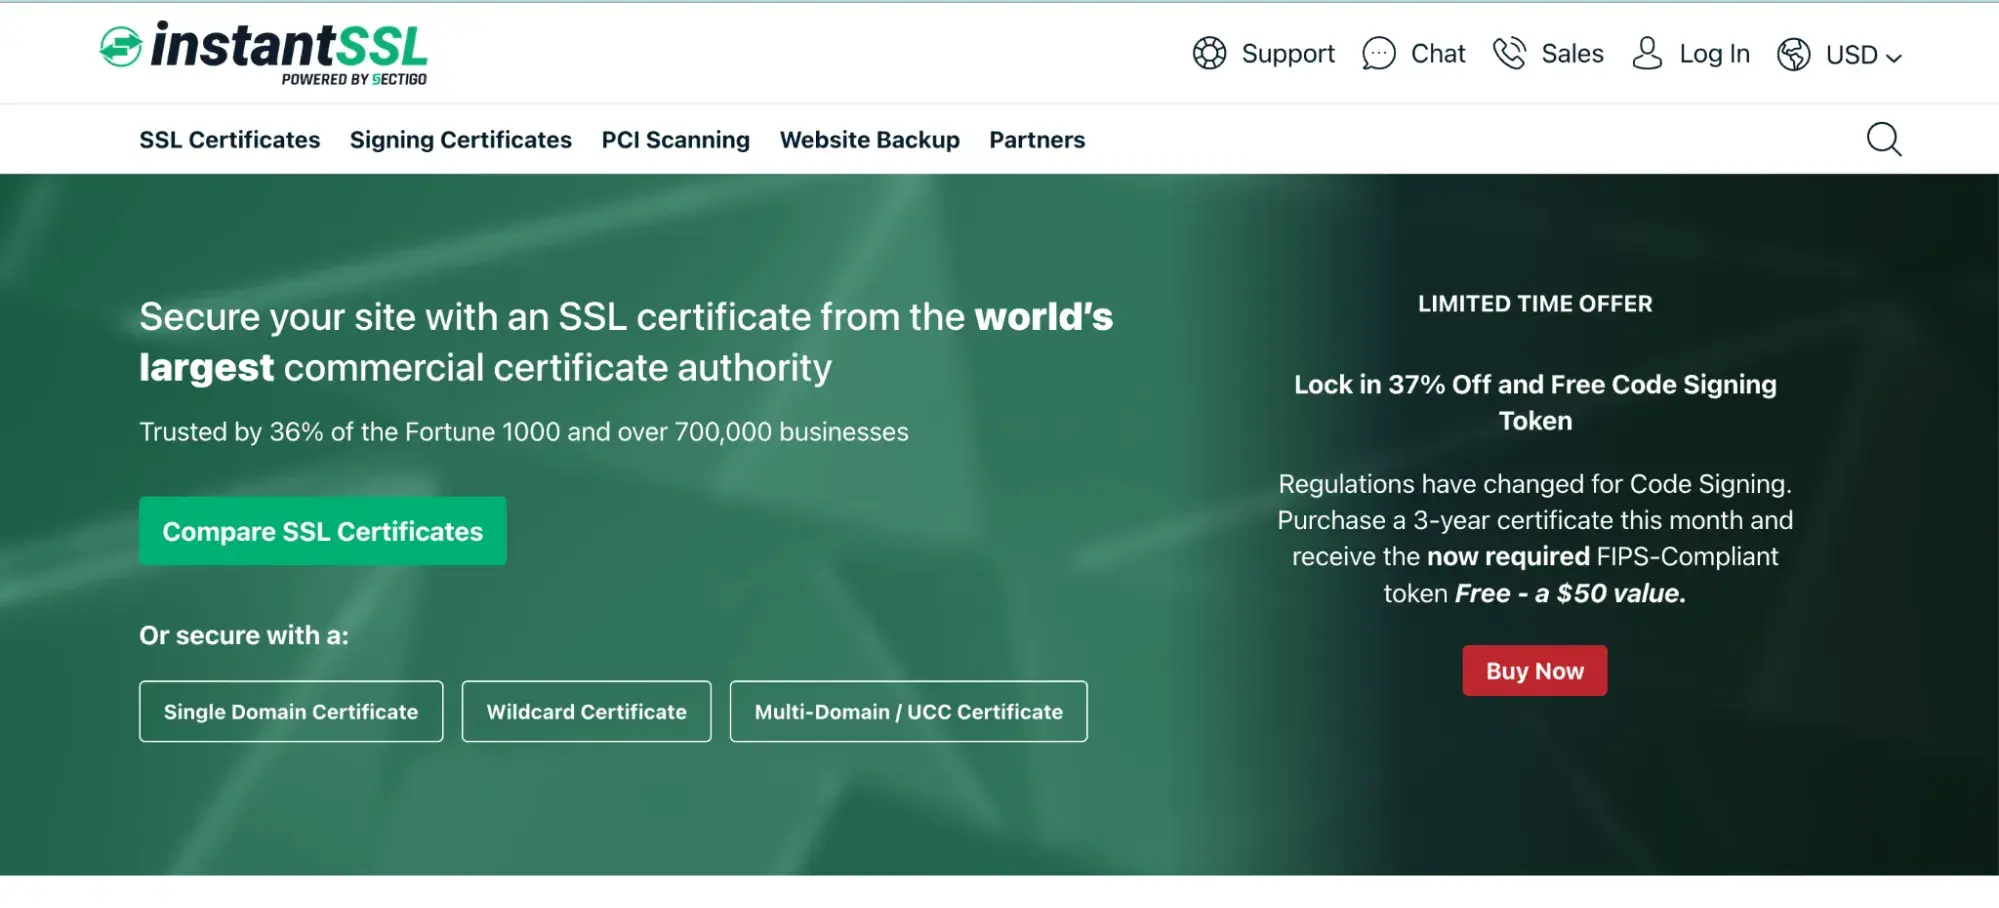Image resolution: width=1999 pixels, height=908 pixels.
Task: Click 'POWERED BY SECTIGO' tagline
Action: tap(354, 79)
